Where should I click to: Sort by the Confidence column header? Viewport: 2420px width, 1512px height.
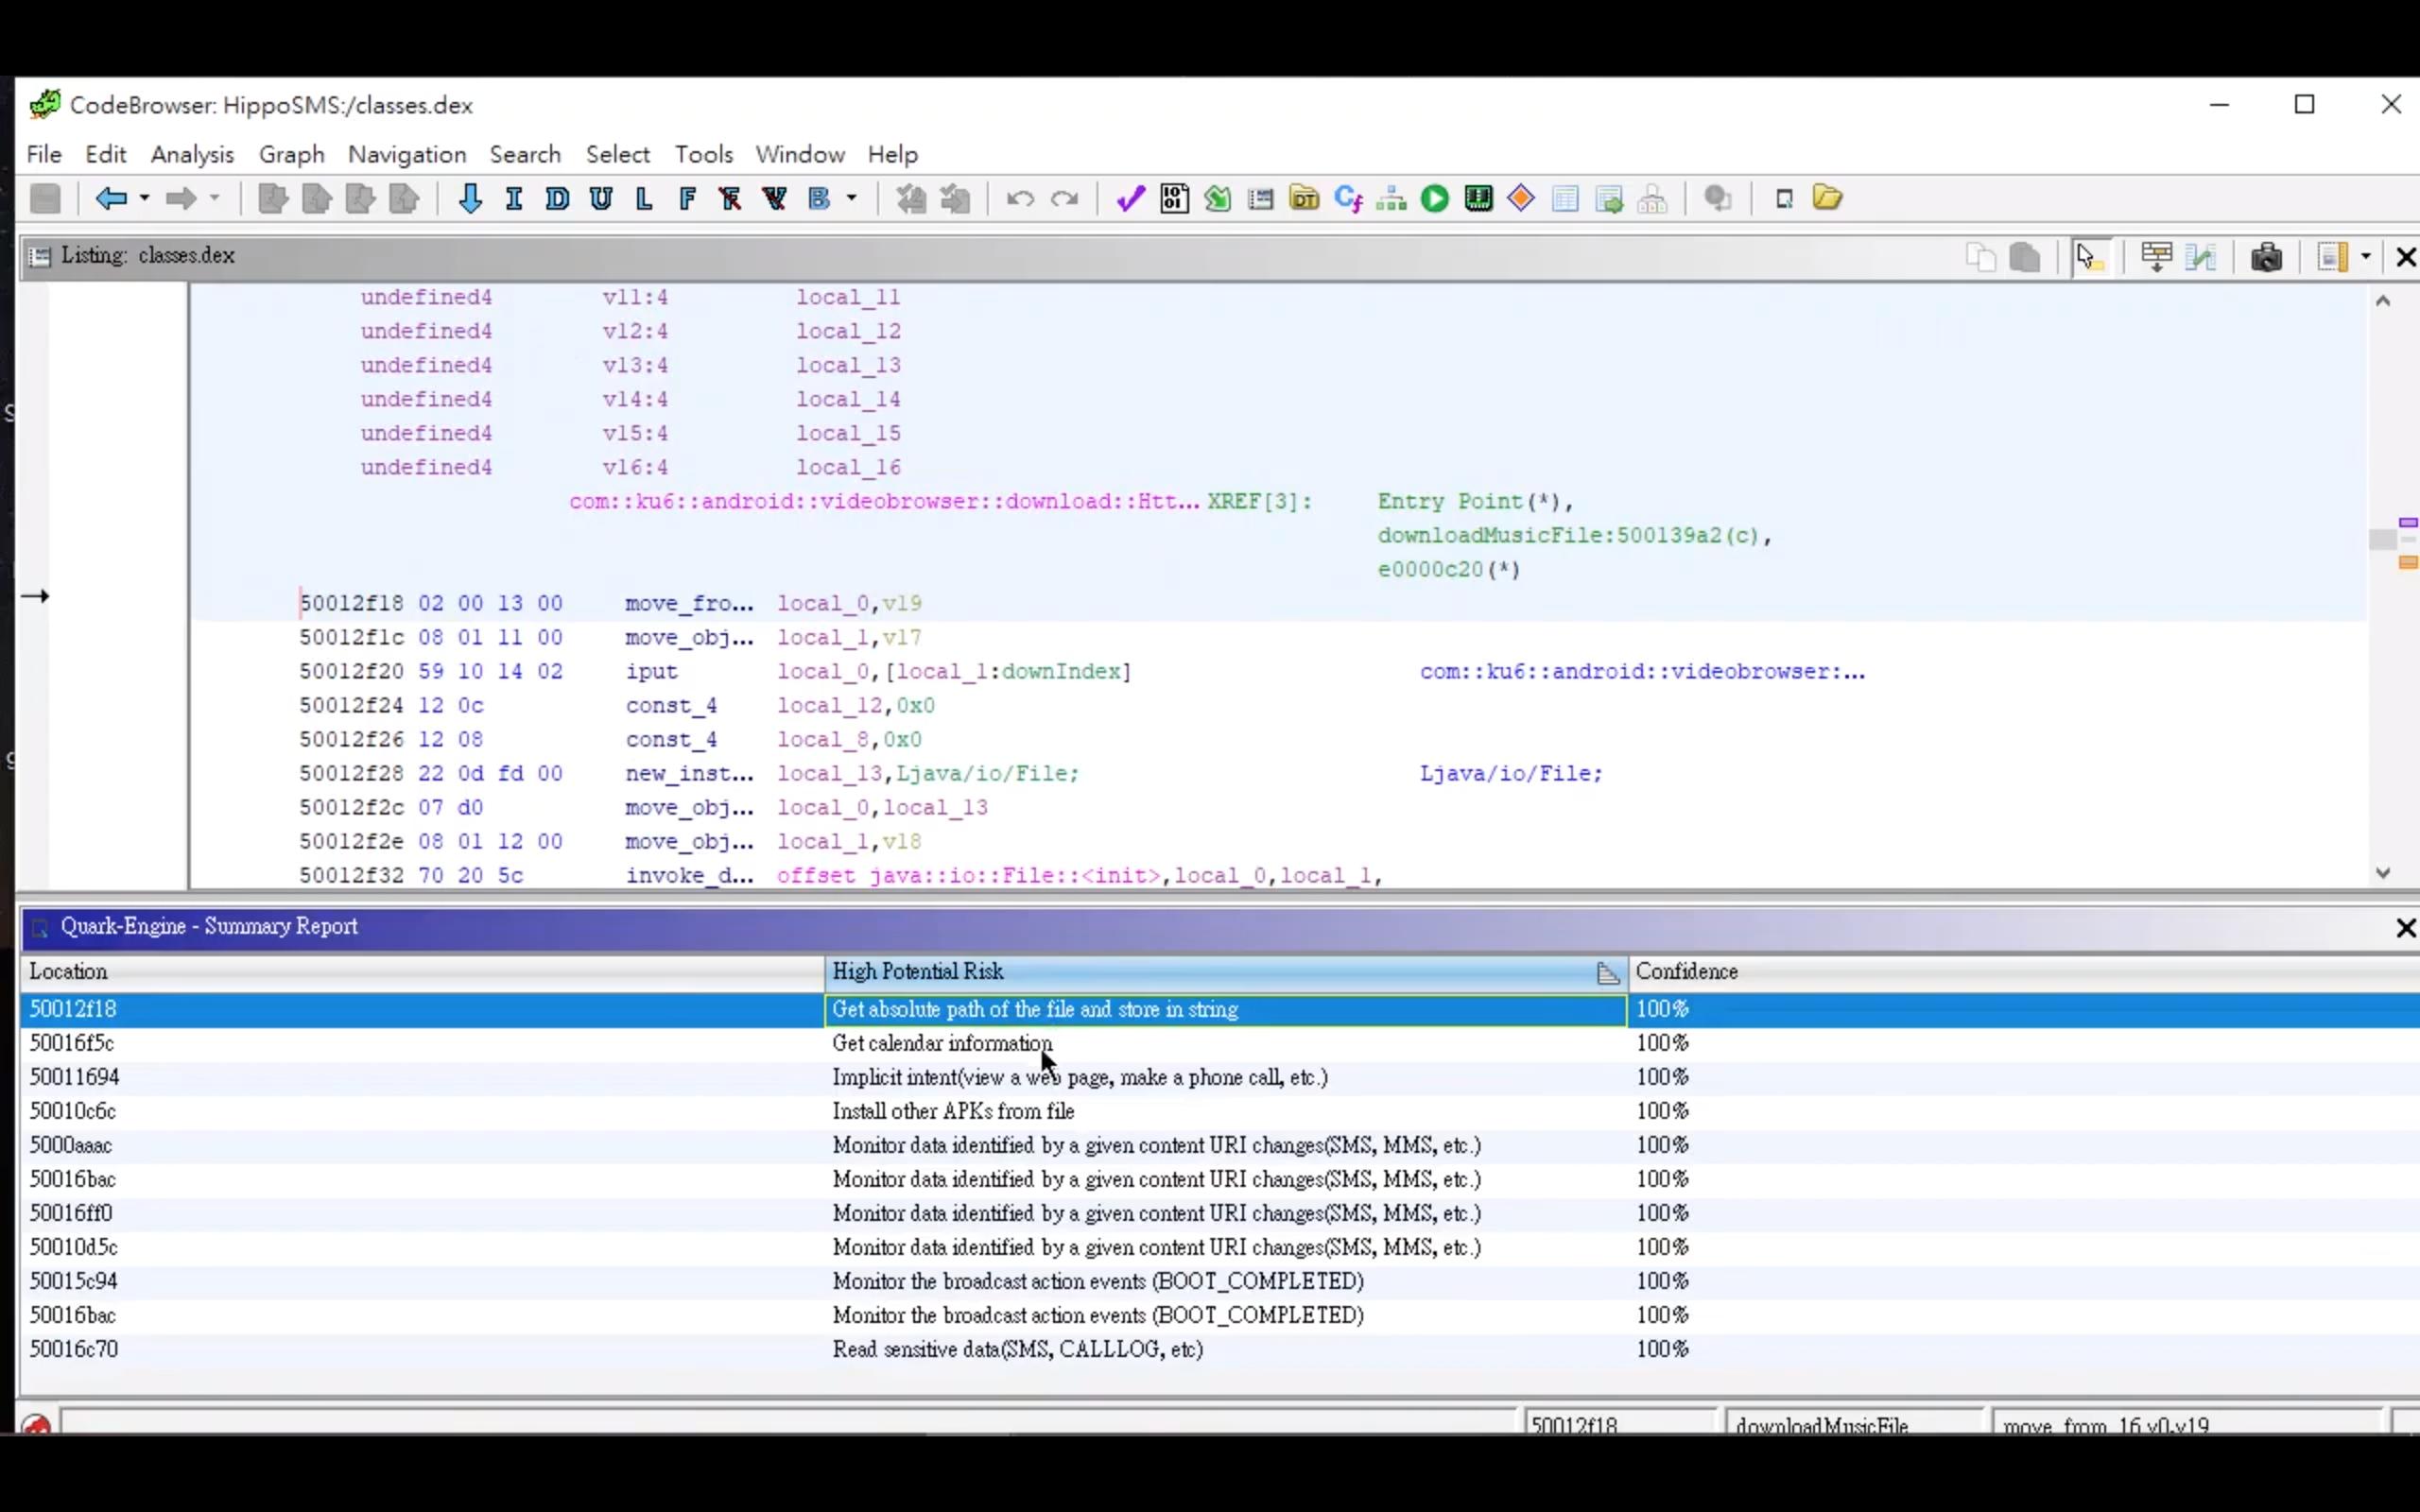pos(1686,971)
